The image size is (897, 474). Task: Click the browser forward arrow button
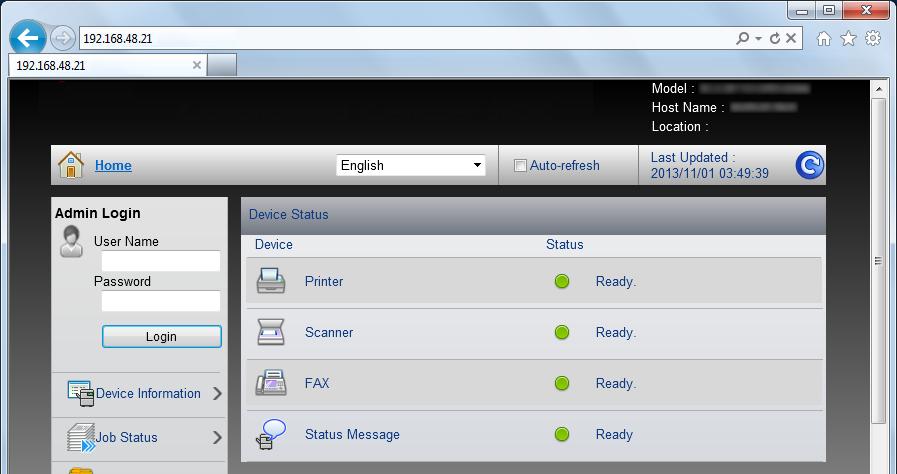tap(62, 38)
